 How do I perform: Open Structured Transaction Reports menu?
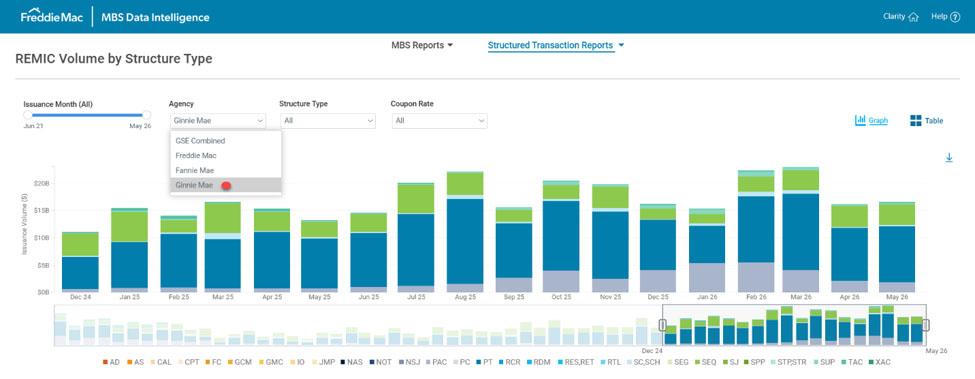click(x=556, y=45)
